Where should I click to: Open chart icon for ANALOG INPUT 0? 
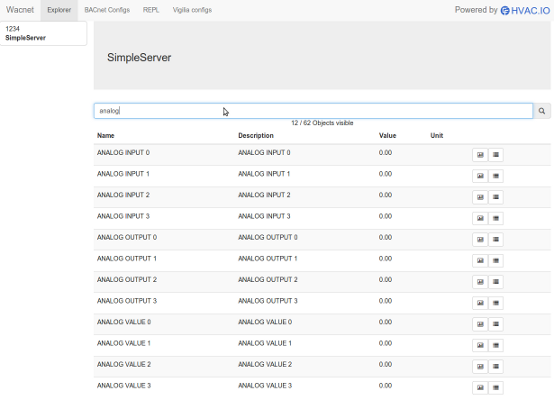click(x=480, y=155)
